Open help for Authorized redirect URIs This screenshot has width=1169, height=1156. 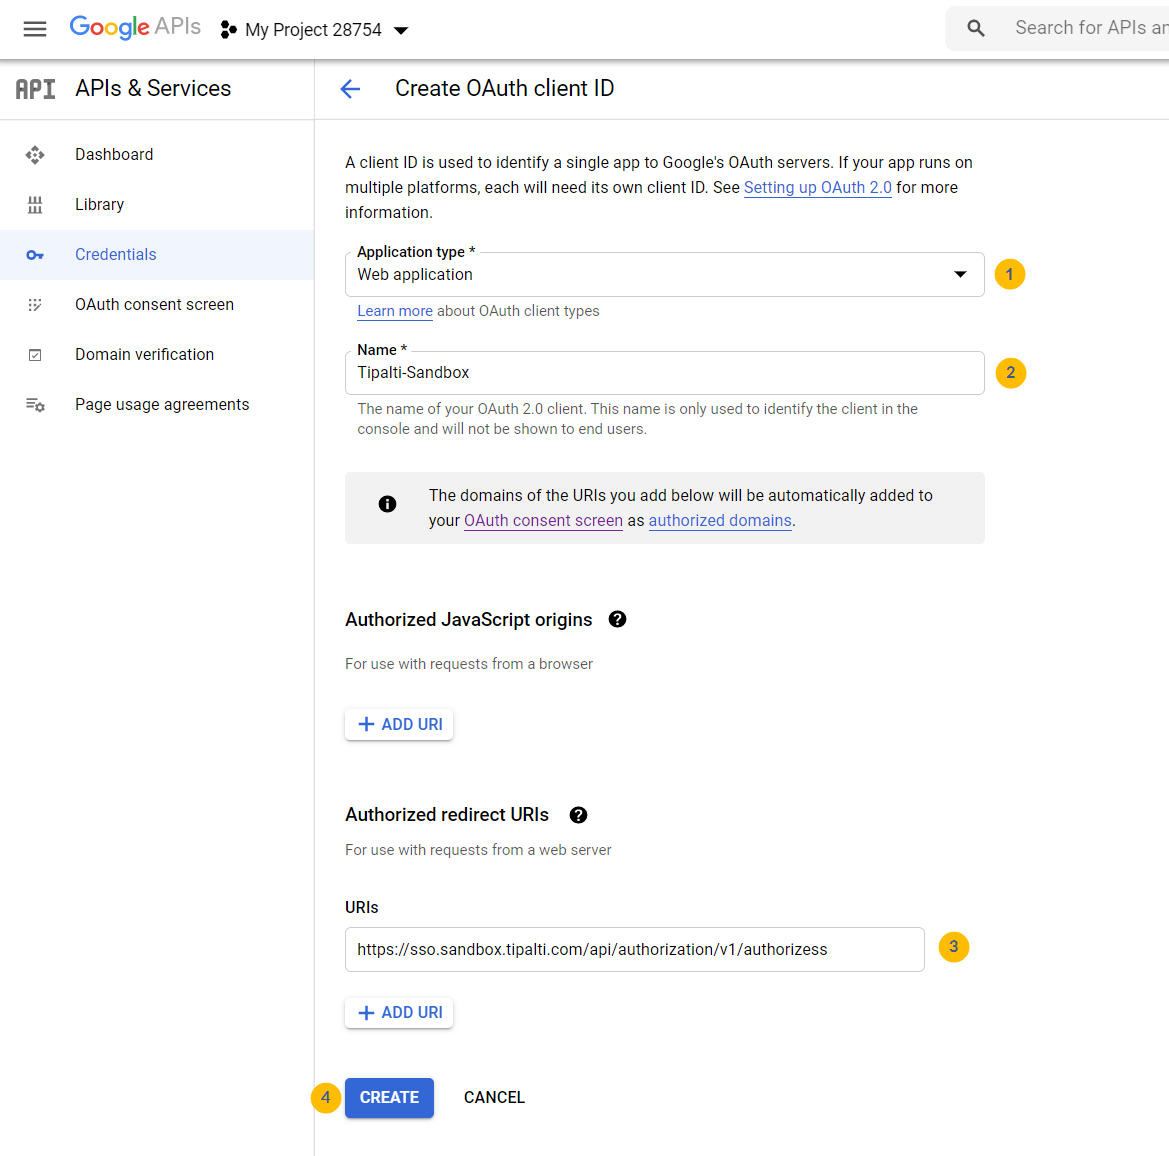pos(578,814)
